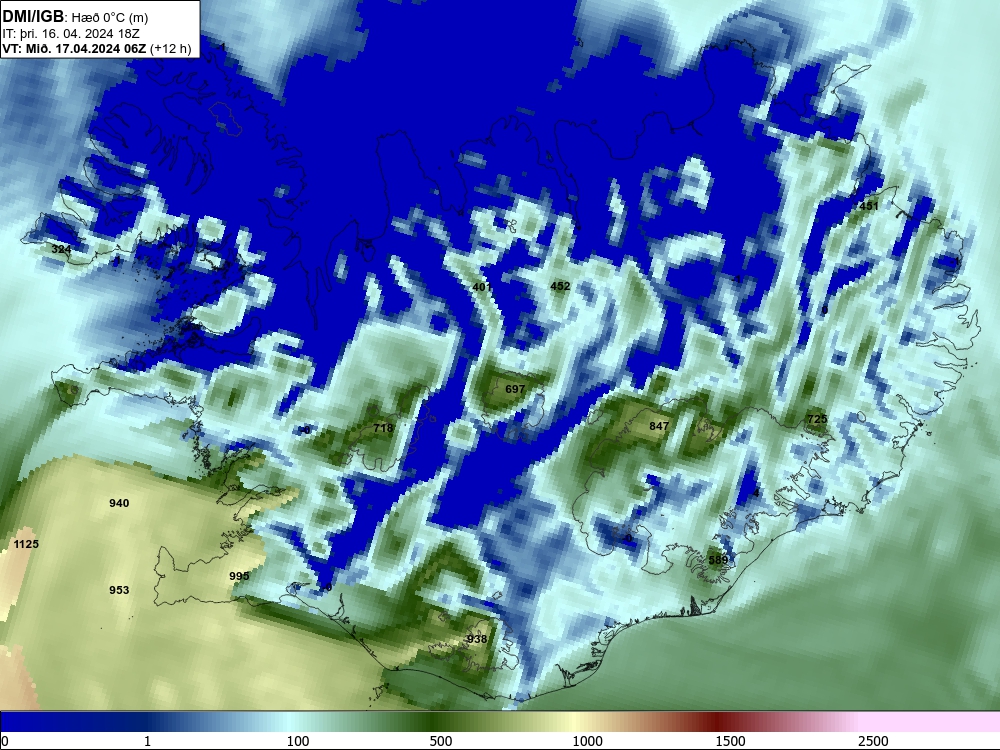Click the 401 height value
Screen dimensions: 1000x750
click(x=482, y=287)
